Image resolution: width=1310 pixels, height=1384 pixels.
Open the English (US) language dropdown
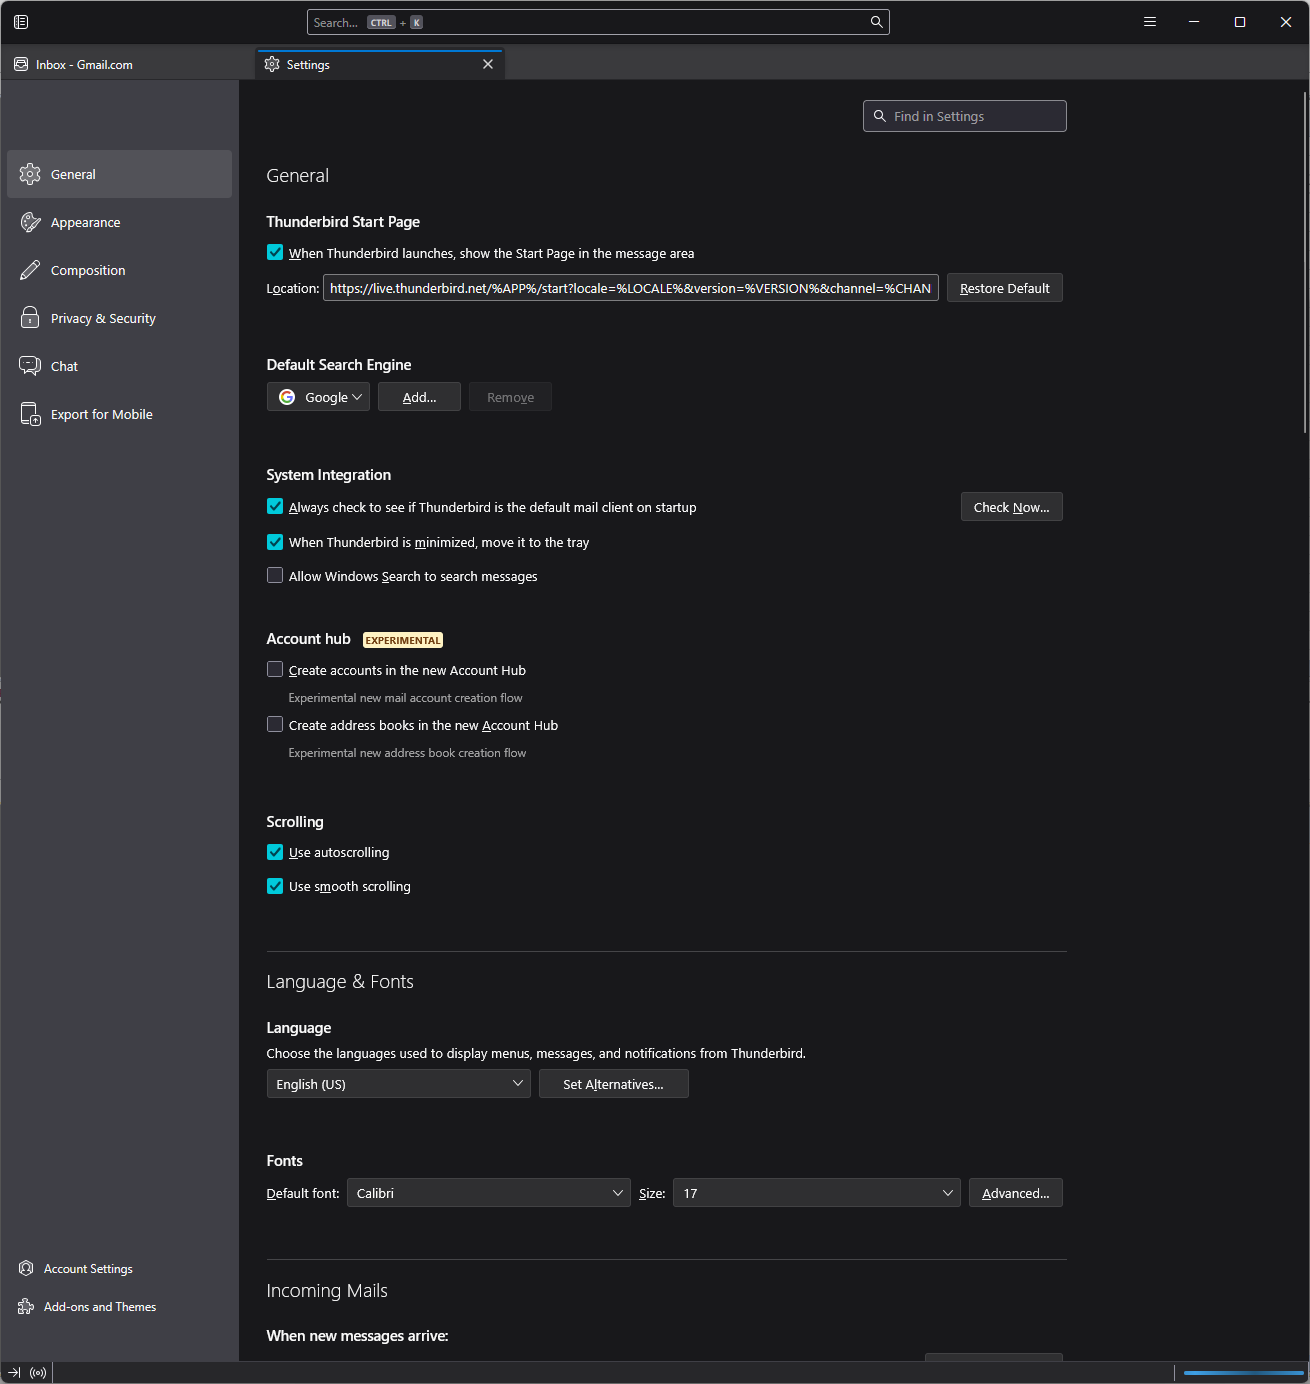point(398,1084)
